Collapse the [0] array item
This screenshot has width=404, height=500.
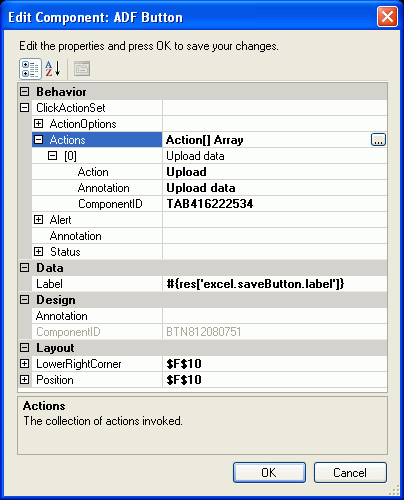coord(52,156)
